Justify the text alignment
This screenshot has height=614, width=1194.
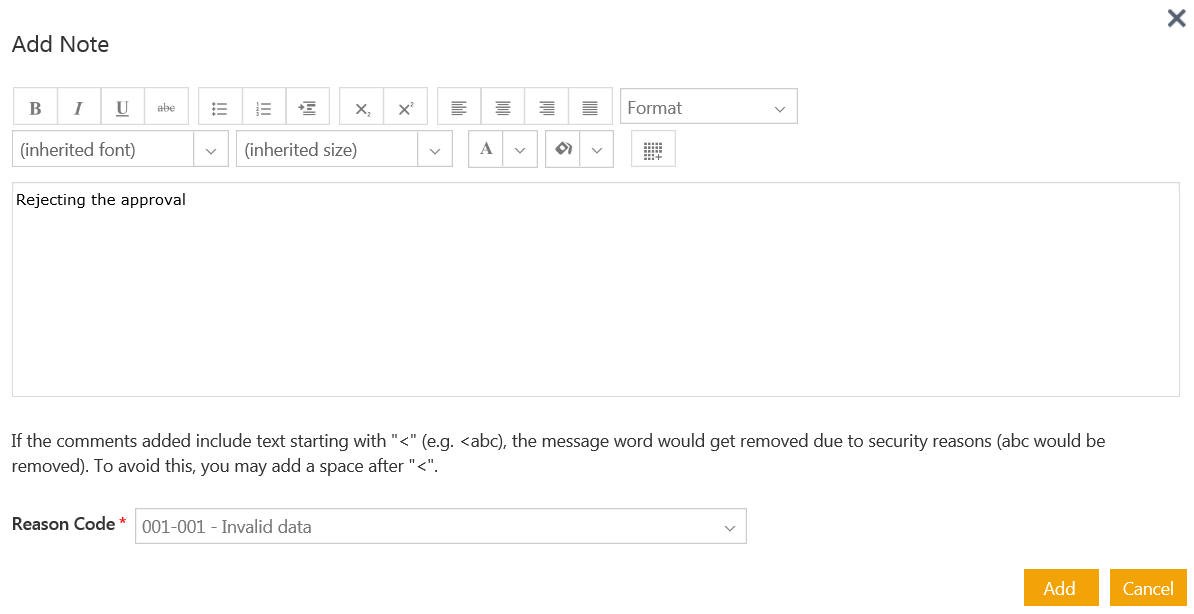(x=590, y=108)
